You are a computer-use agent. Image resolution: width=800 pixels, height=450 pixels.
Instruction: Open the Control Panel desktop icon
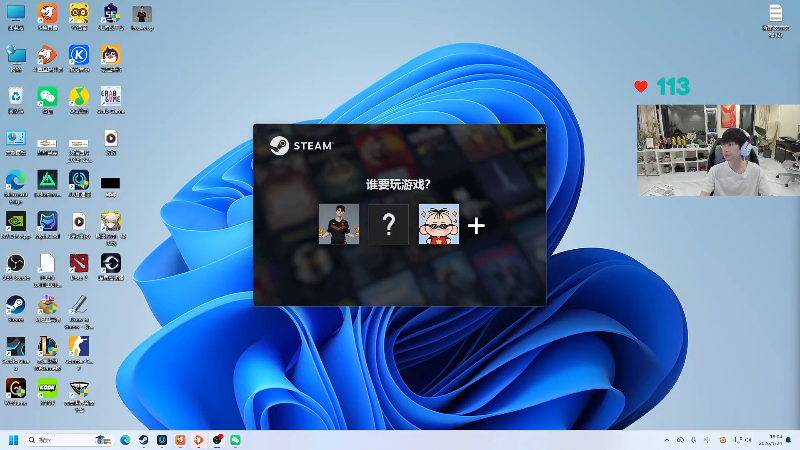(x=16, y=142)
